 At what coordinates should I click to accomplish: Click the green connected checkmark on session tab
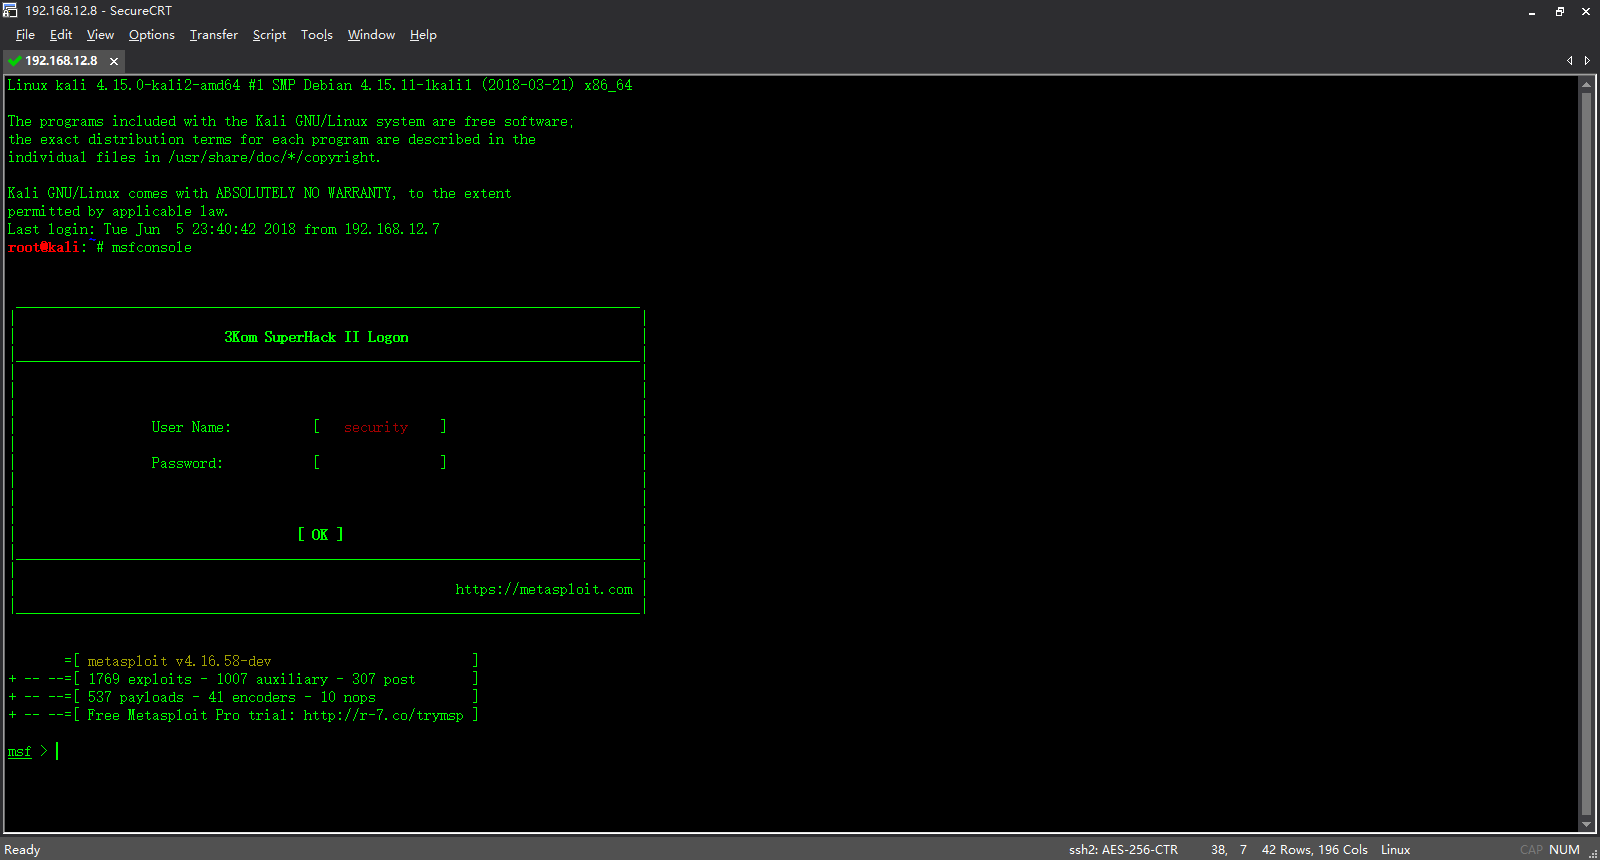[14, 61]
